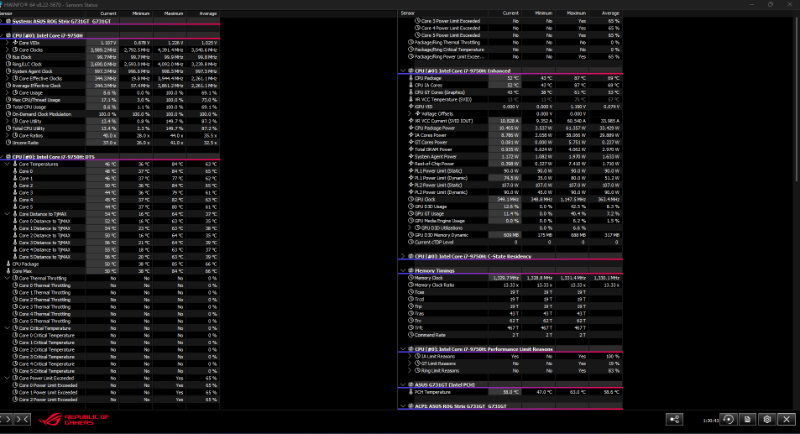This screenshot has height=434, width=800.
Task: Click thermometer icon of CPU GT Cores (Graphics)
Action: tap(411, 92)
